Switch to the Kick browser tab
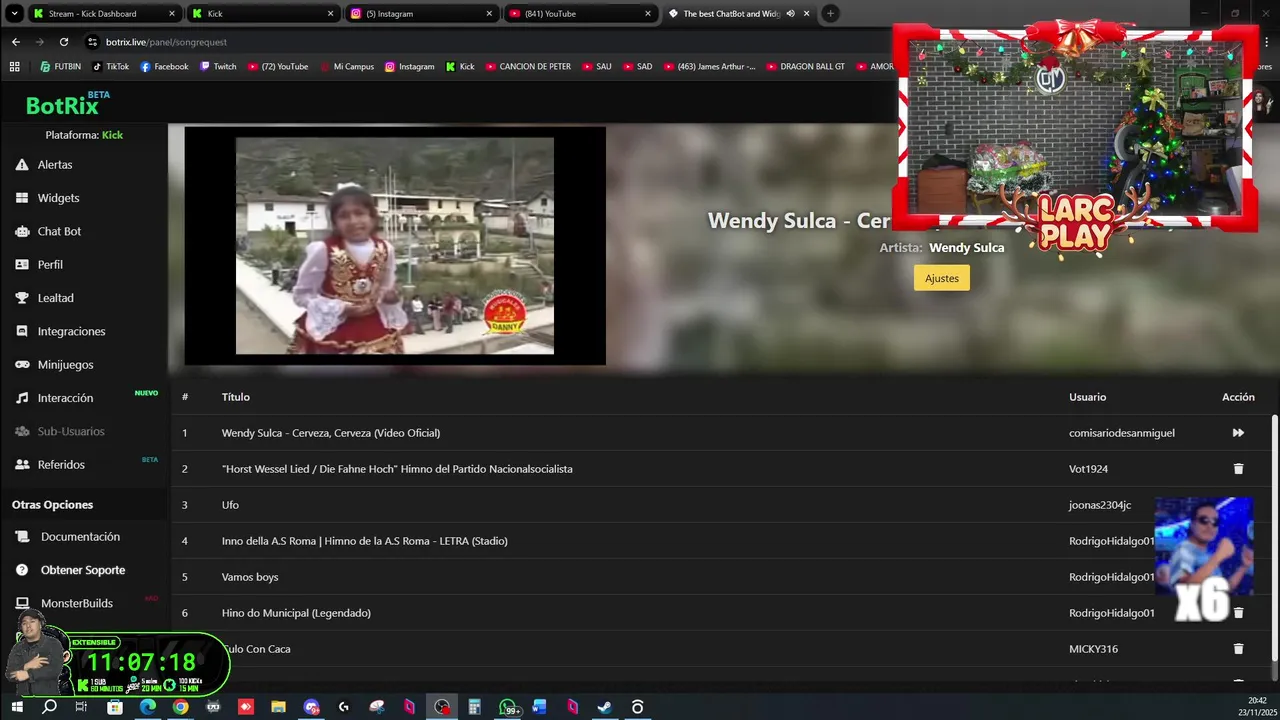 [x=263, y=14]
